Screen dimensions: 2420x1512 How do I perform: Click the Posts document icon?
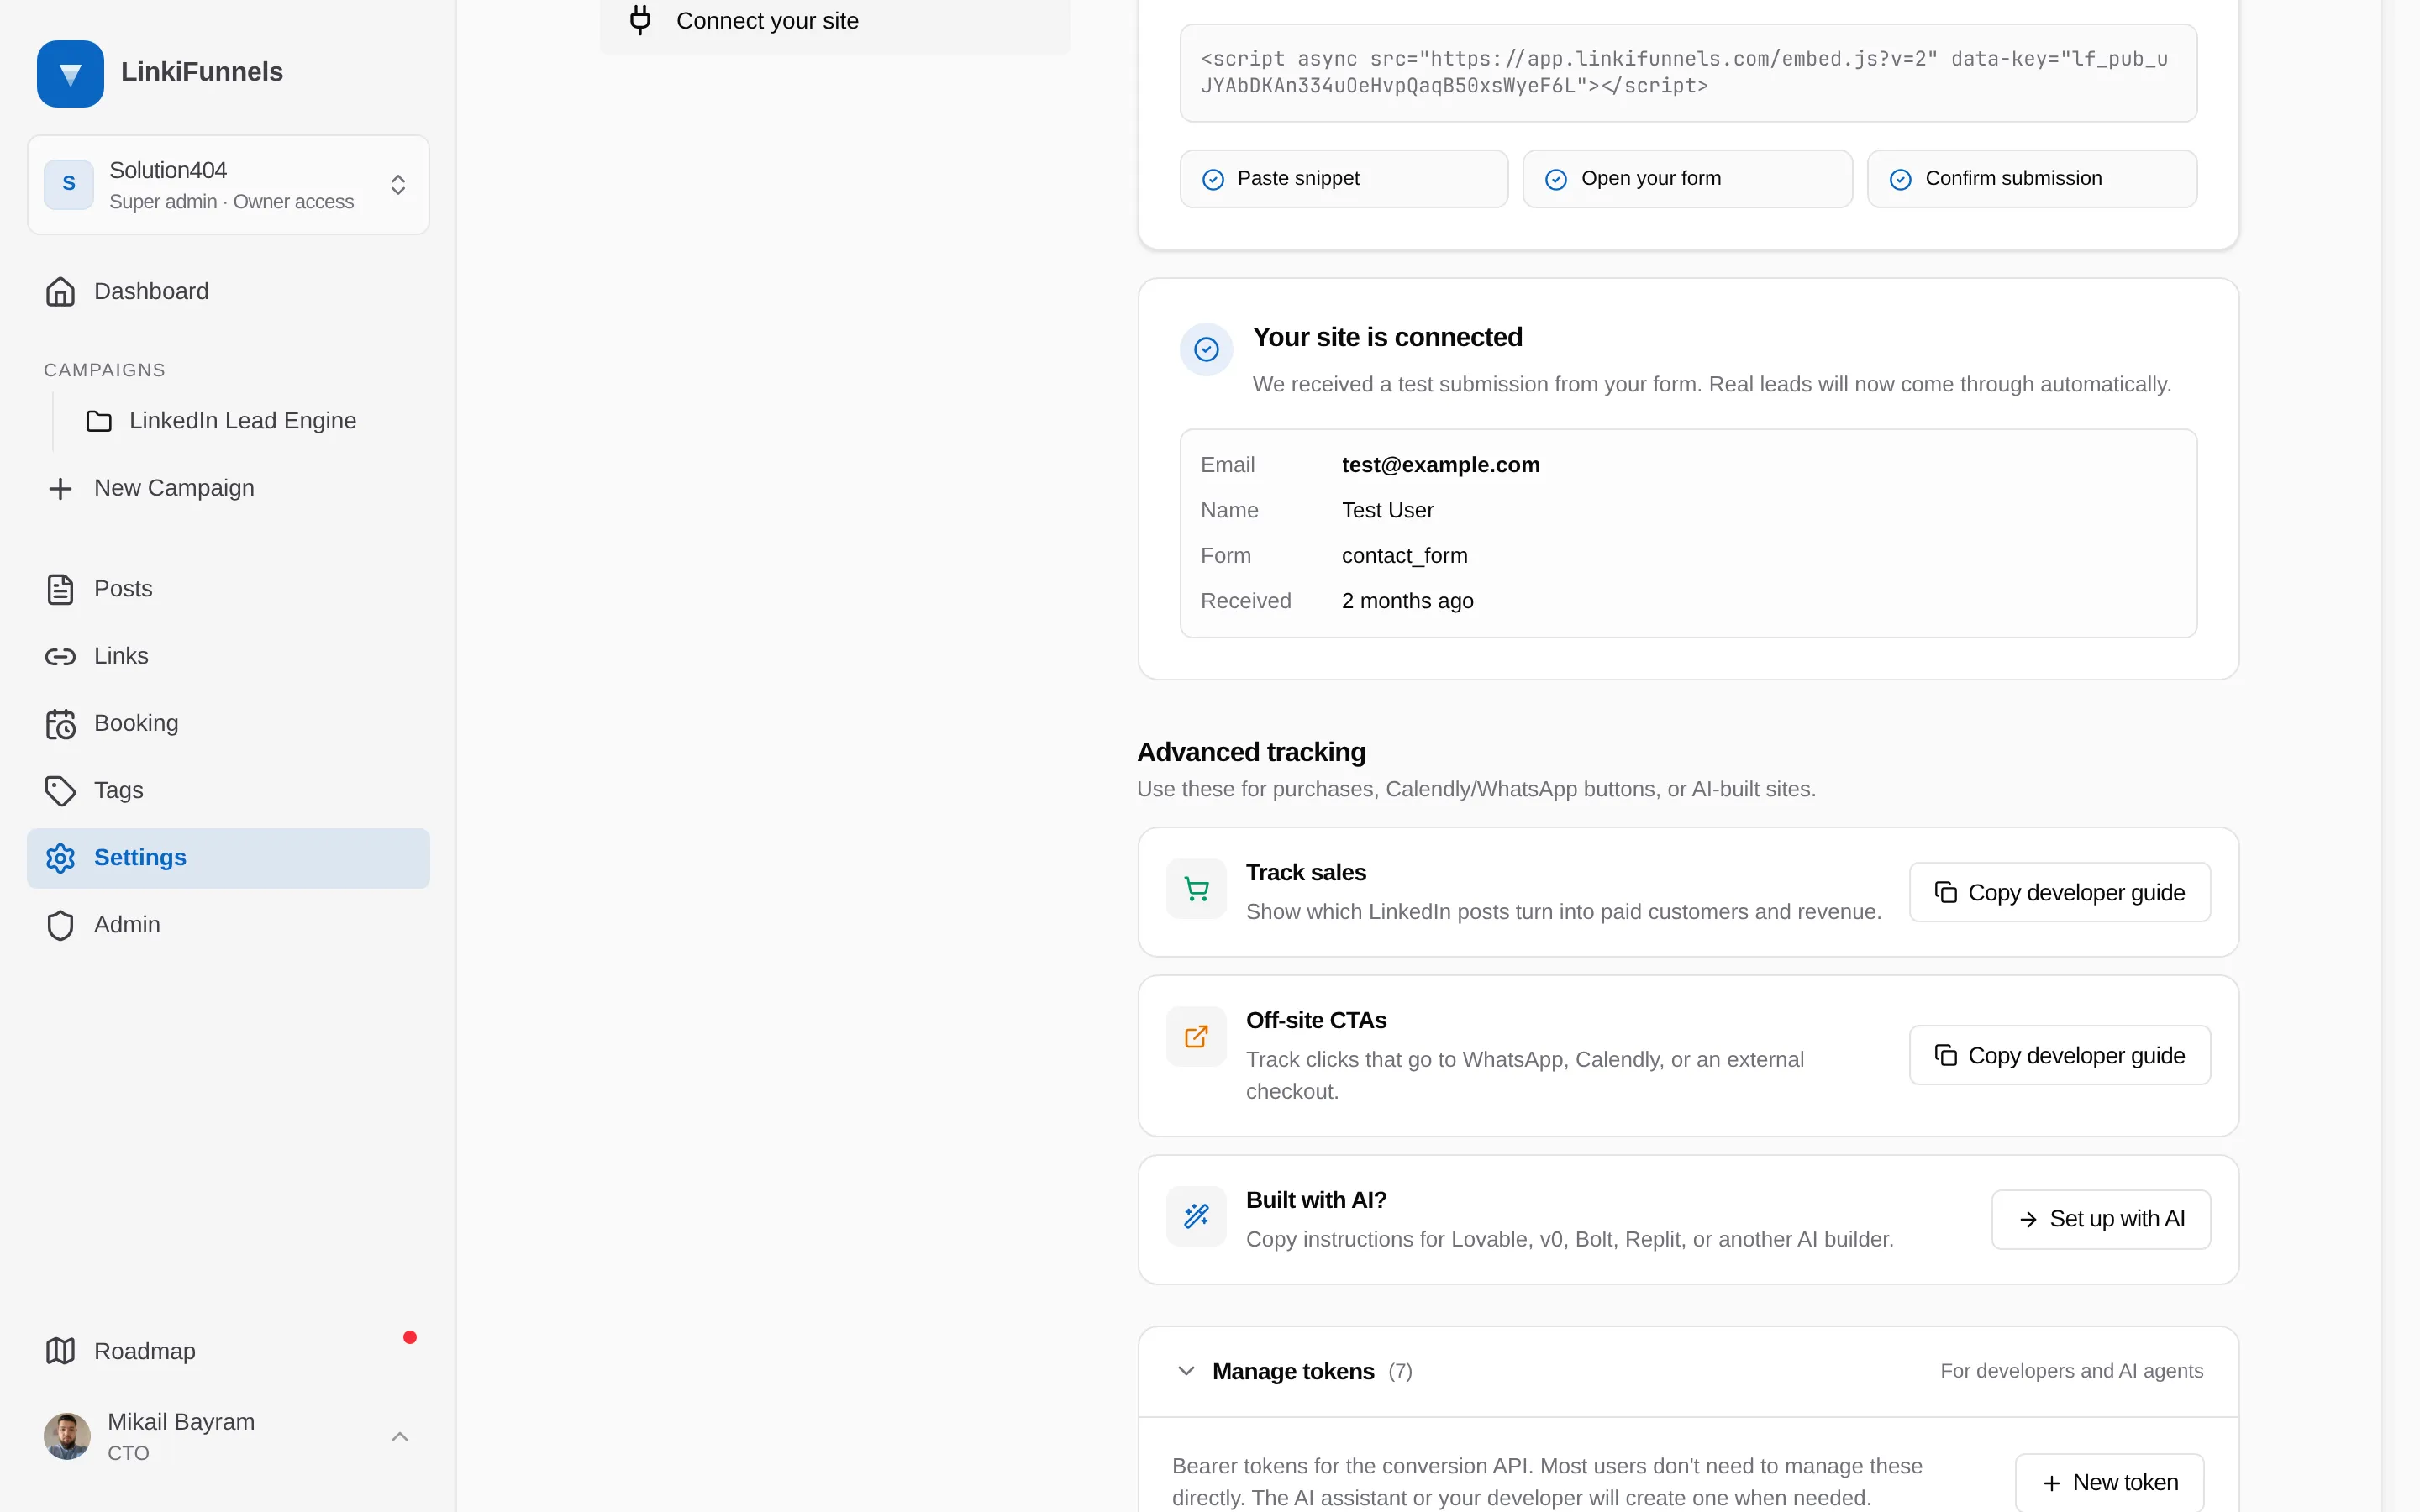pyautogui.click(x=60, y=589)
